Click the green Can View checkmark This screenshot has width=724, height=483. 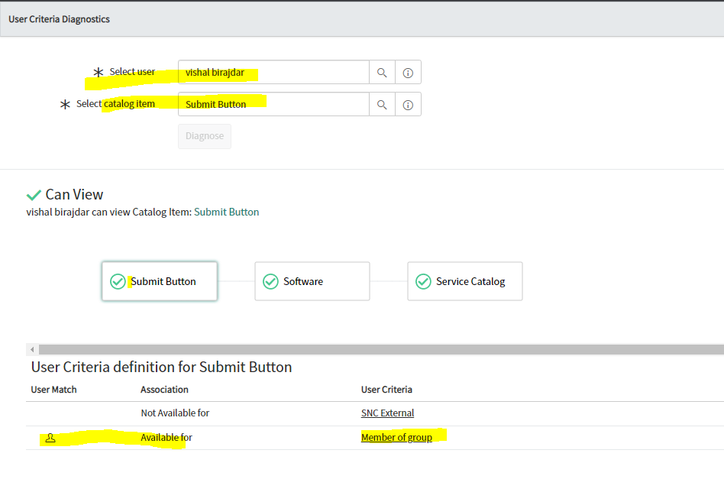tap(34, 195)
